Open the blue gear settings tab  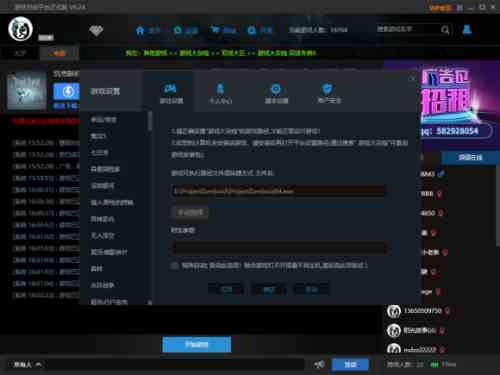276,89
